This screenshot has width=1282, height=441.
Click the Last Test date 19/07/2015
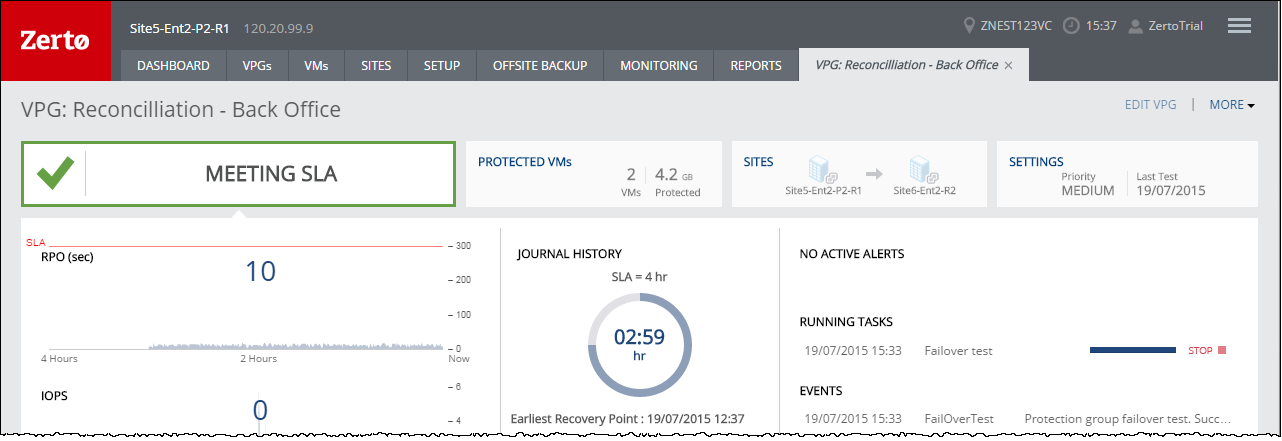1171,190
